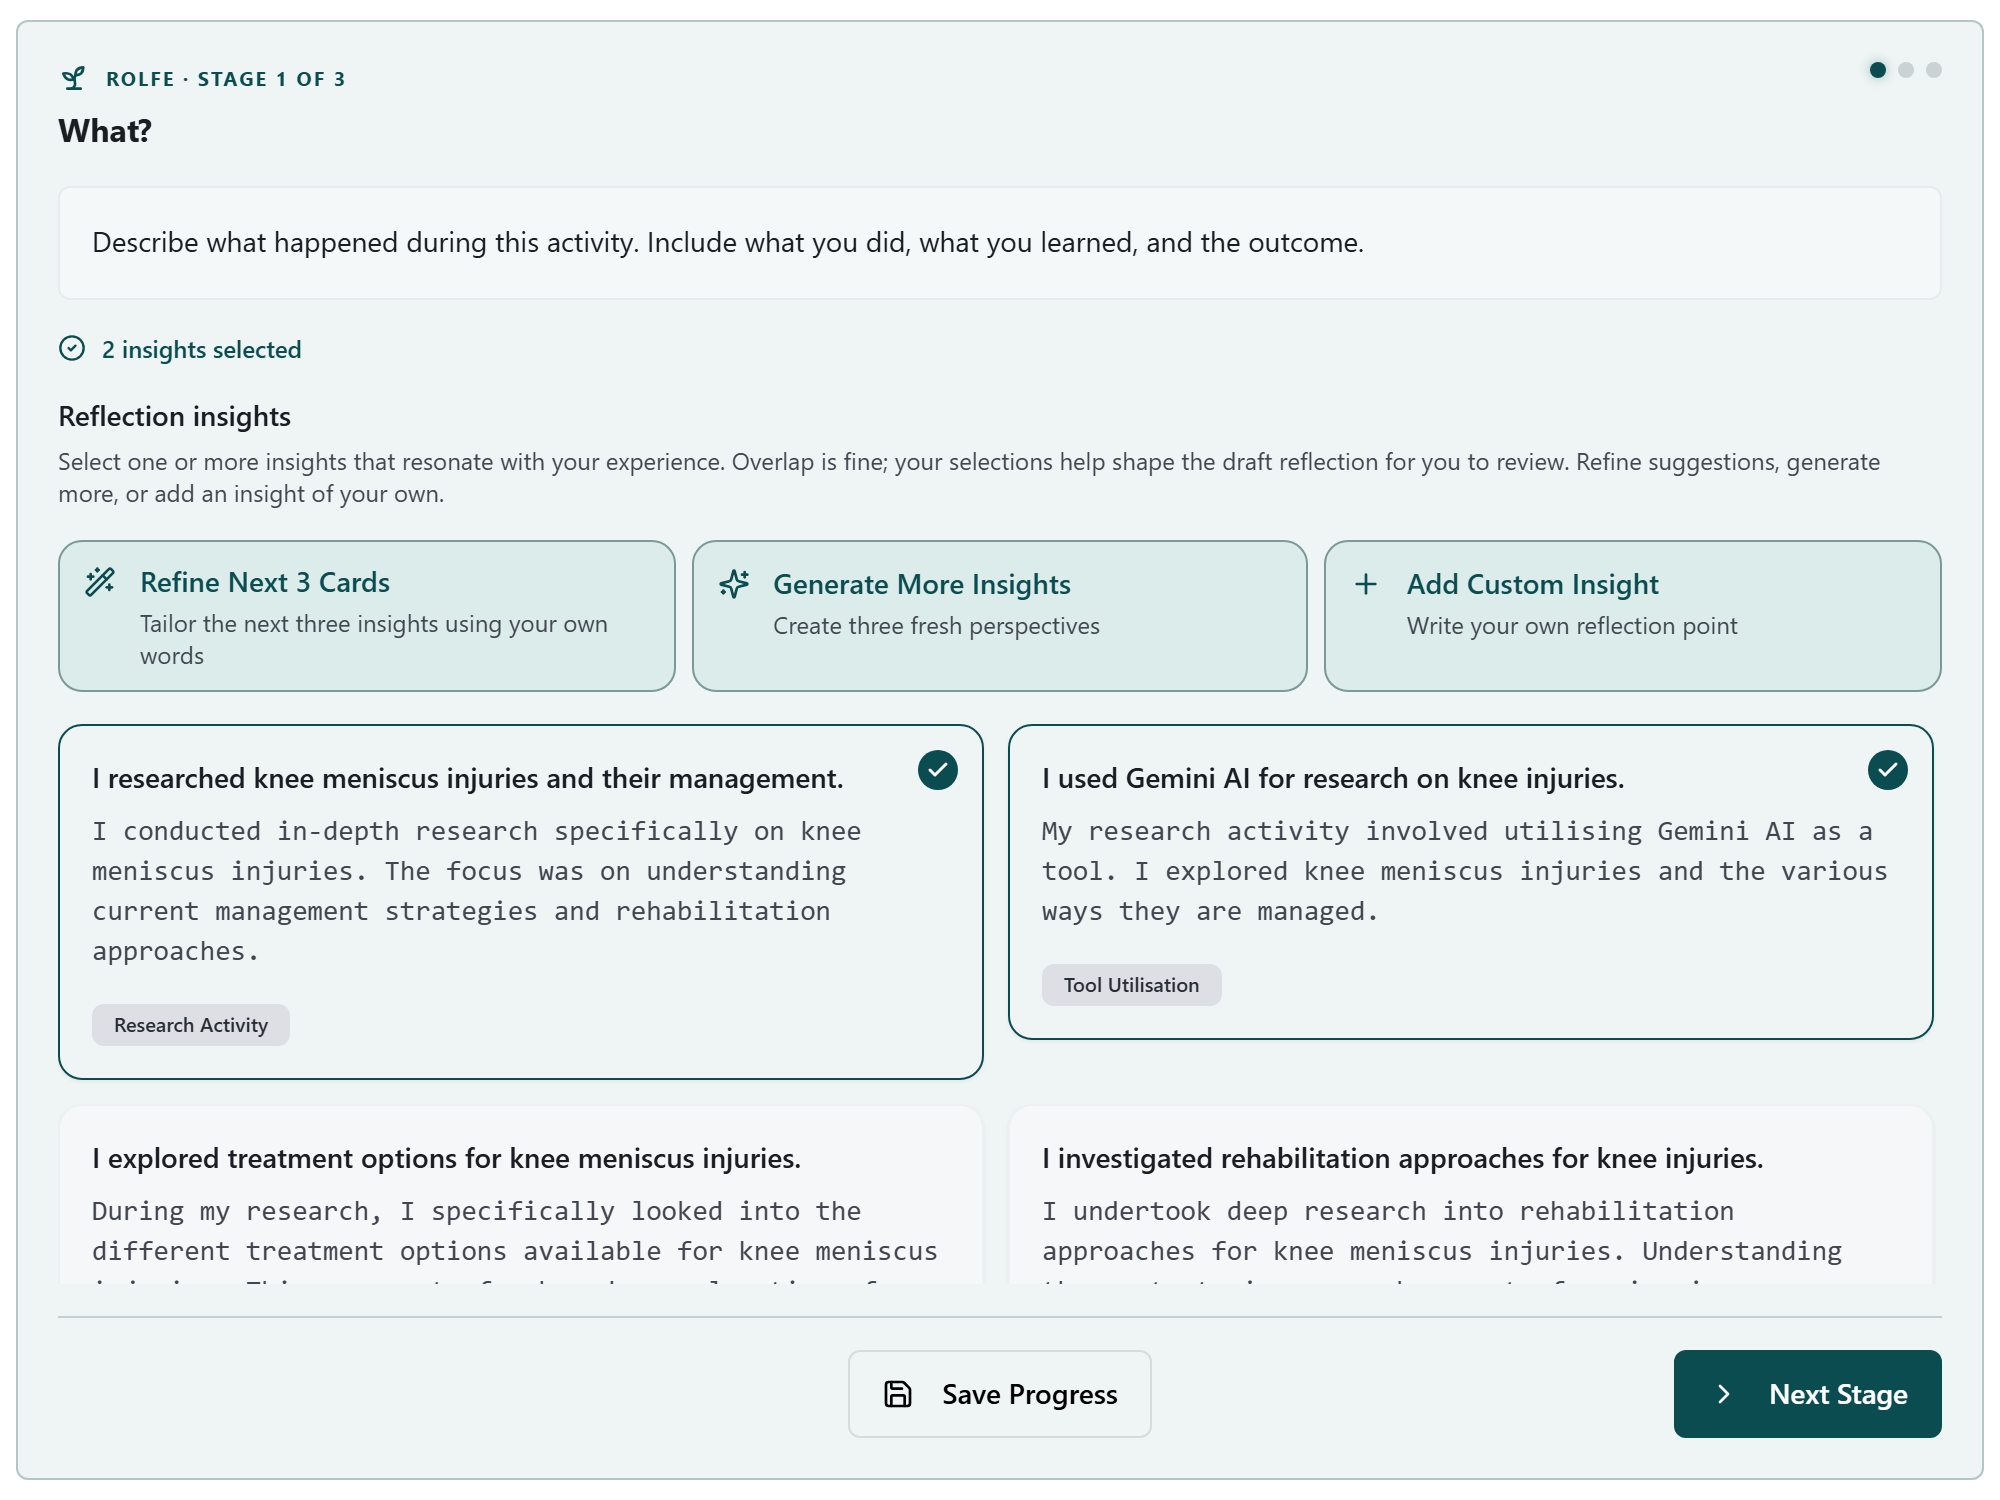Click the prompt box describing the activity

pos(1000,243)
